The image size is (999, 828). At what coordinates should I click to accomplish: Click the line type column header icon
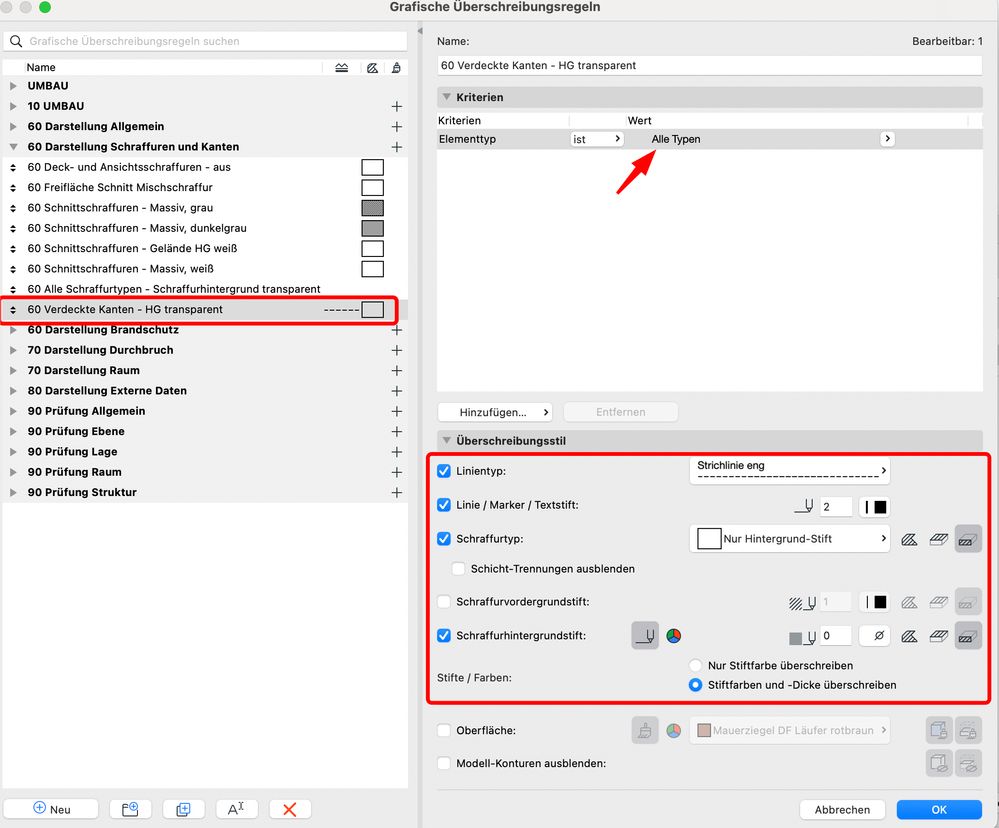341,68
